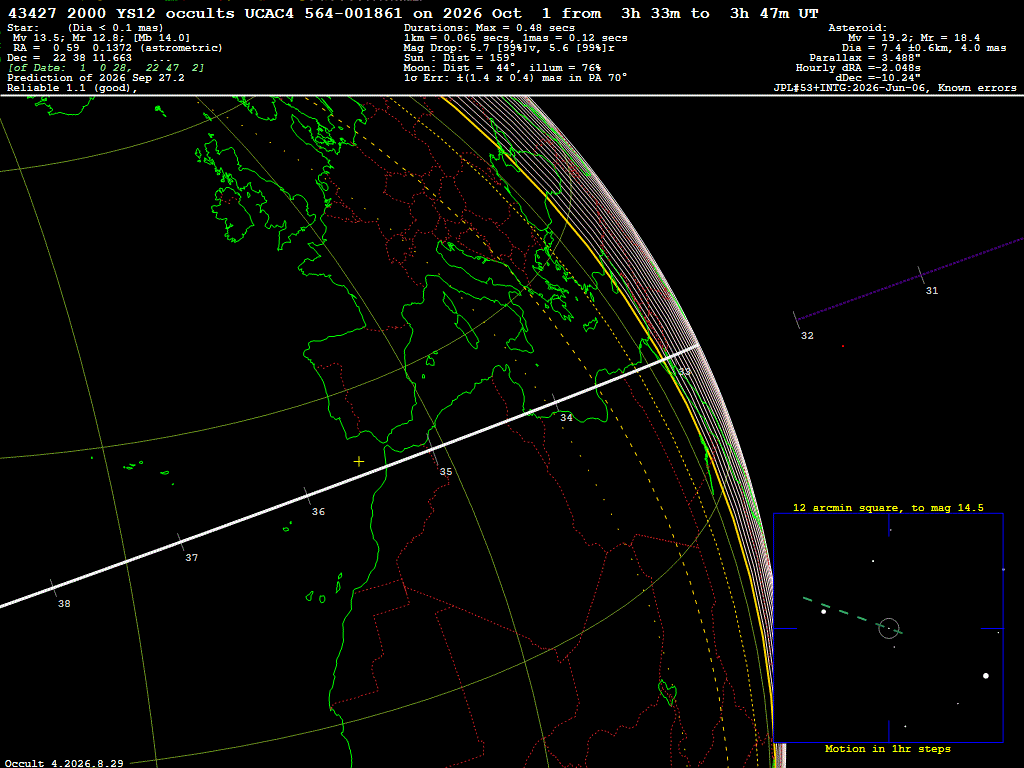Click the minute 31 label on purple track
Screen dimensions: 1024x768
click(932, 291)
